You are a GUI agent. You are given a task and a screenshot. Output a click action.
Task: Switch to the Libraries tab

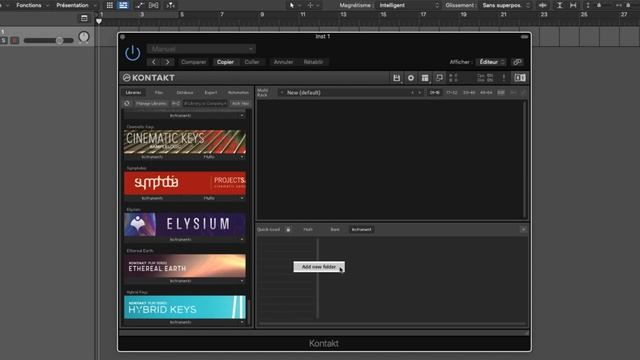(133, 93)
